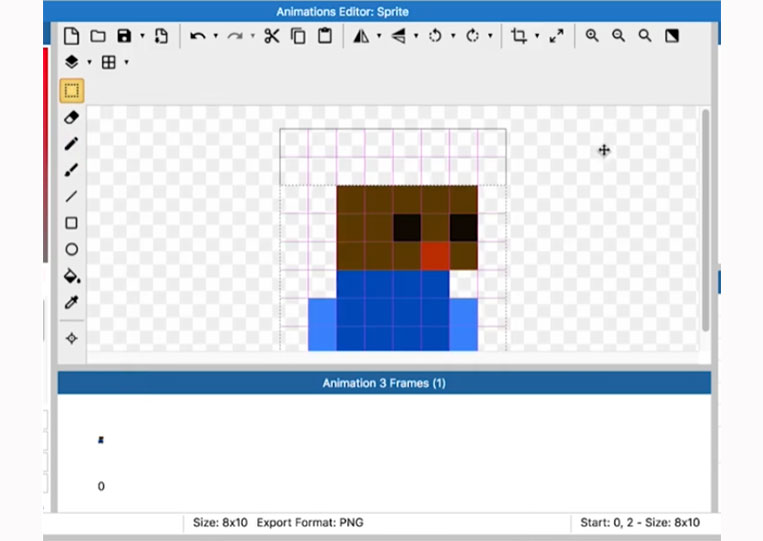
Task: Select frame 0 thumbnail in frames panel
Action: [101, 440]
